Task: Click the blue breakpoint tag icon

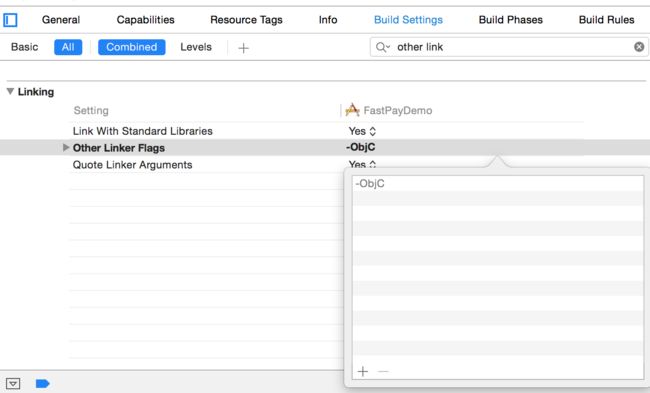Action: pyautogui.click(x=43, y=383)
